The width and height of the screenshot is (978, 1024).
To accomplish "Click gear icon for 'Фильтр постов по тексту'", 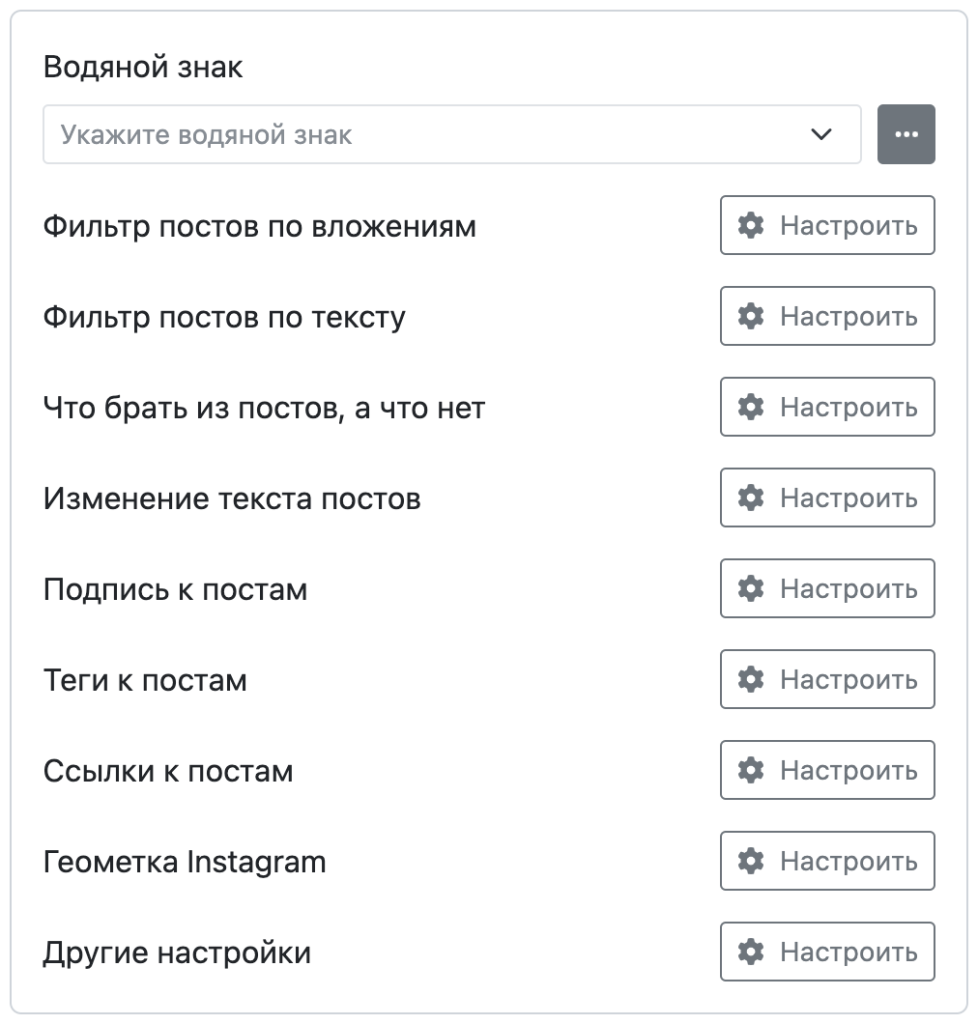I will point(749,317).
